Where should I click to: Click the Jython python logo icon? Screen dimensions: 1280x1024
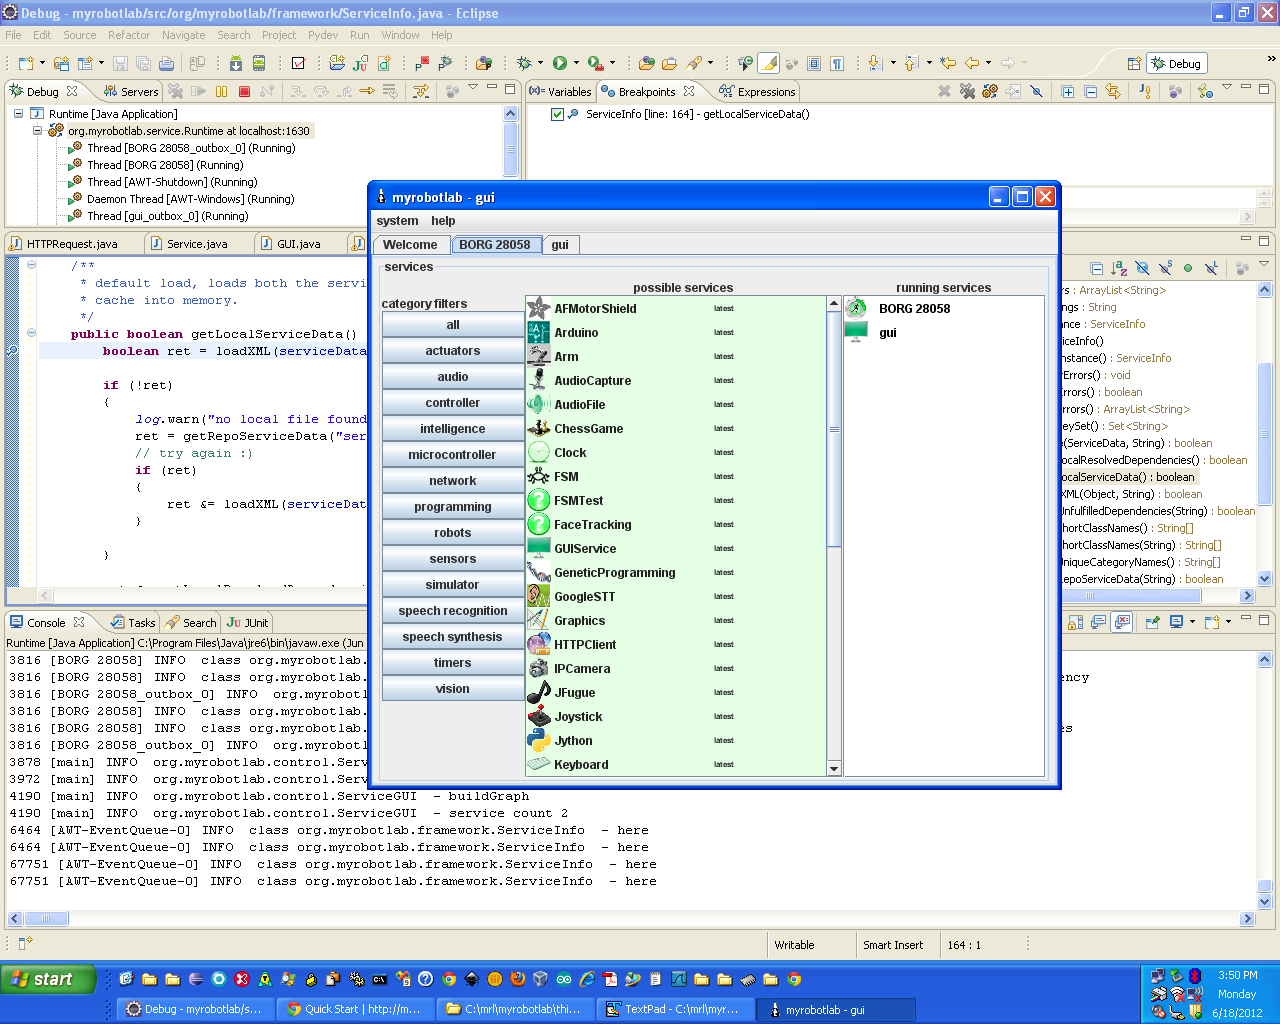[x=538, y=740]
